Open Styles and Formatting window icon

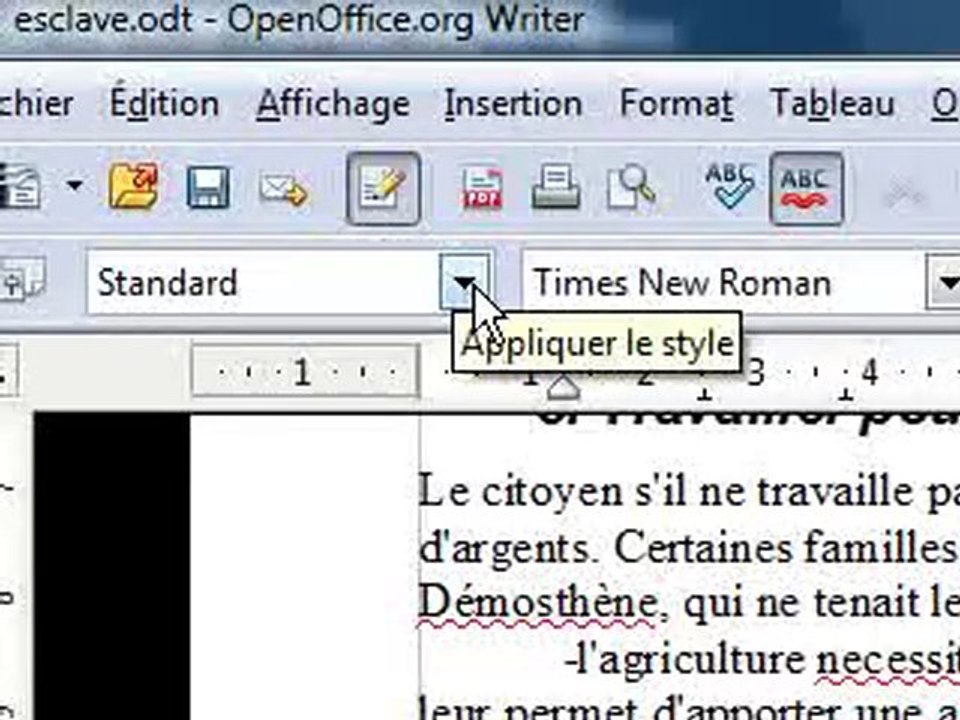[x=22, y=280]
